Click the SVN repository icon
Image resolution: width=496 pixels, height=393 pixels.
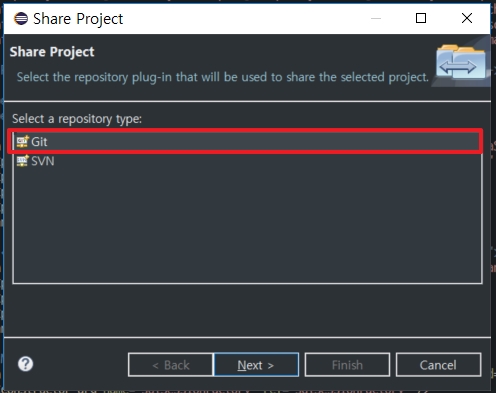[x=23, y=161]
